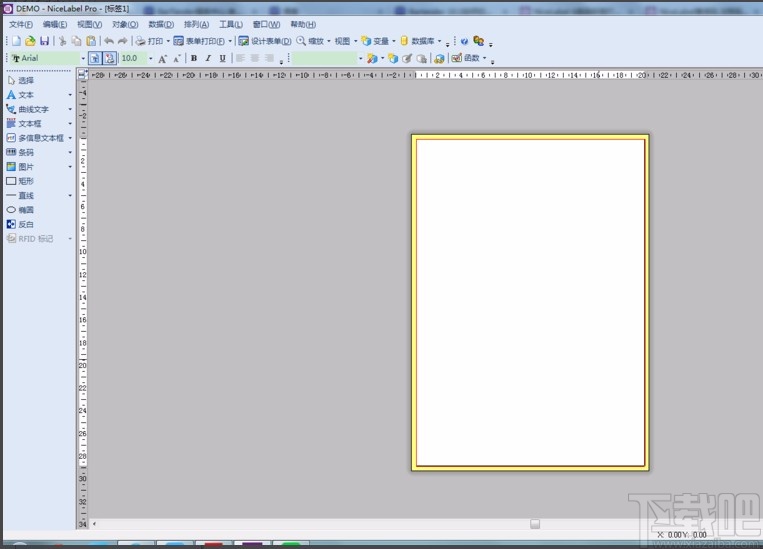Expand the 条码 barcode tool arrow
Screen dimensions: 763x549
pos(70,152)
